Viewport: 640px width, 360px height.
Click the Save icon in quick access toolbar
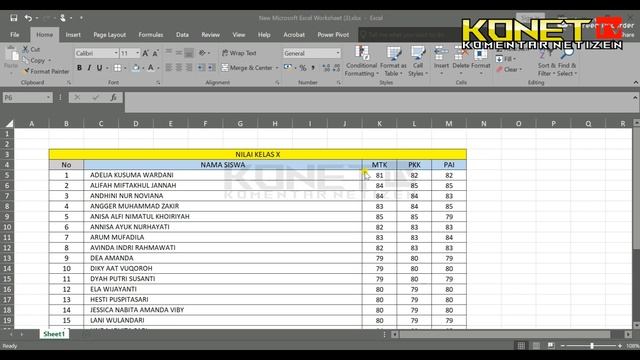[13, 18]
